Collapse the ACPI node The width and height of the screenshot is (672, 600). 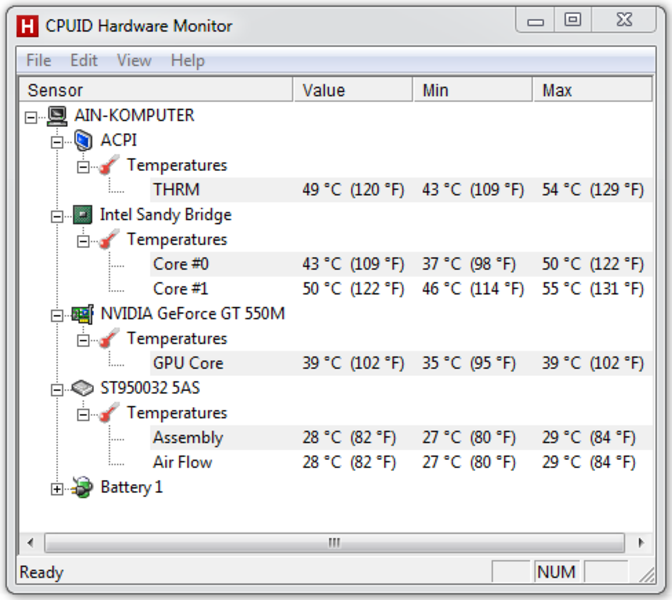(57, 142)
